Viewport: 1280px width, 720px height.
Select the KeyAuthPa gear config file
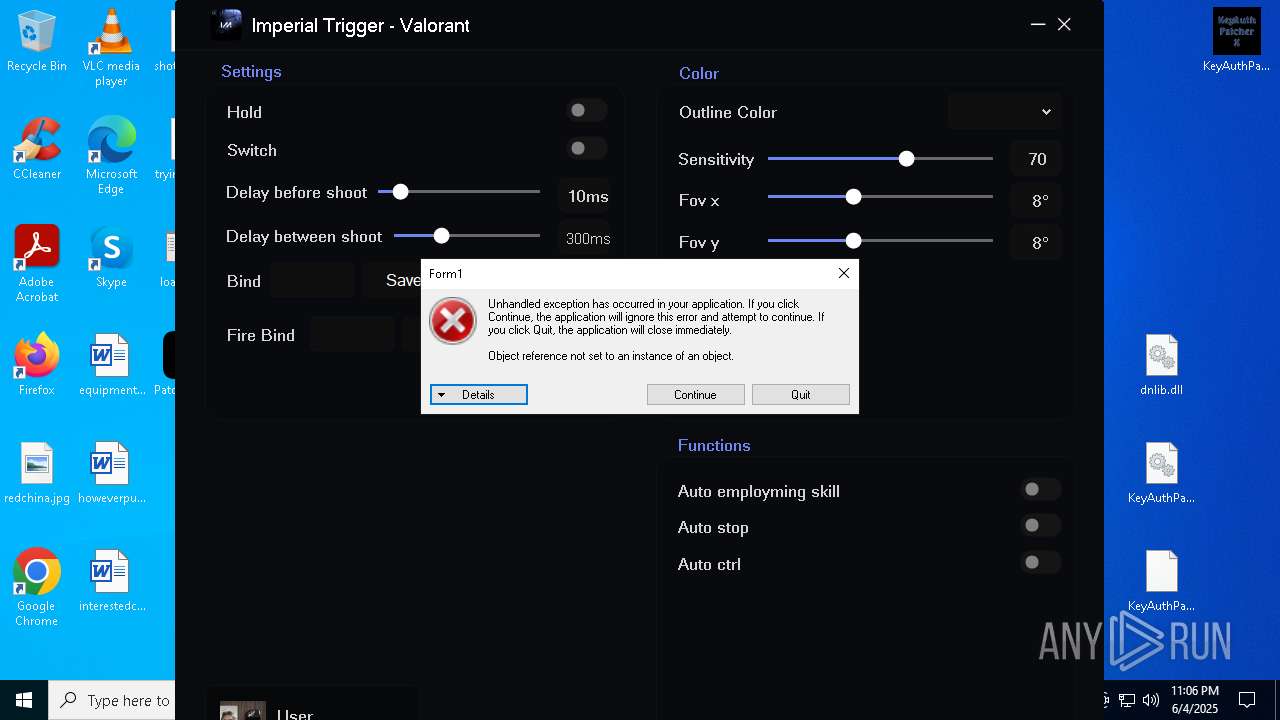click(x=1161, y=473)
